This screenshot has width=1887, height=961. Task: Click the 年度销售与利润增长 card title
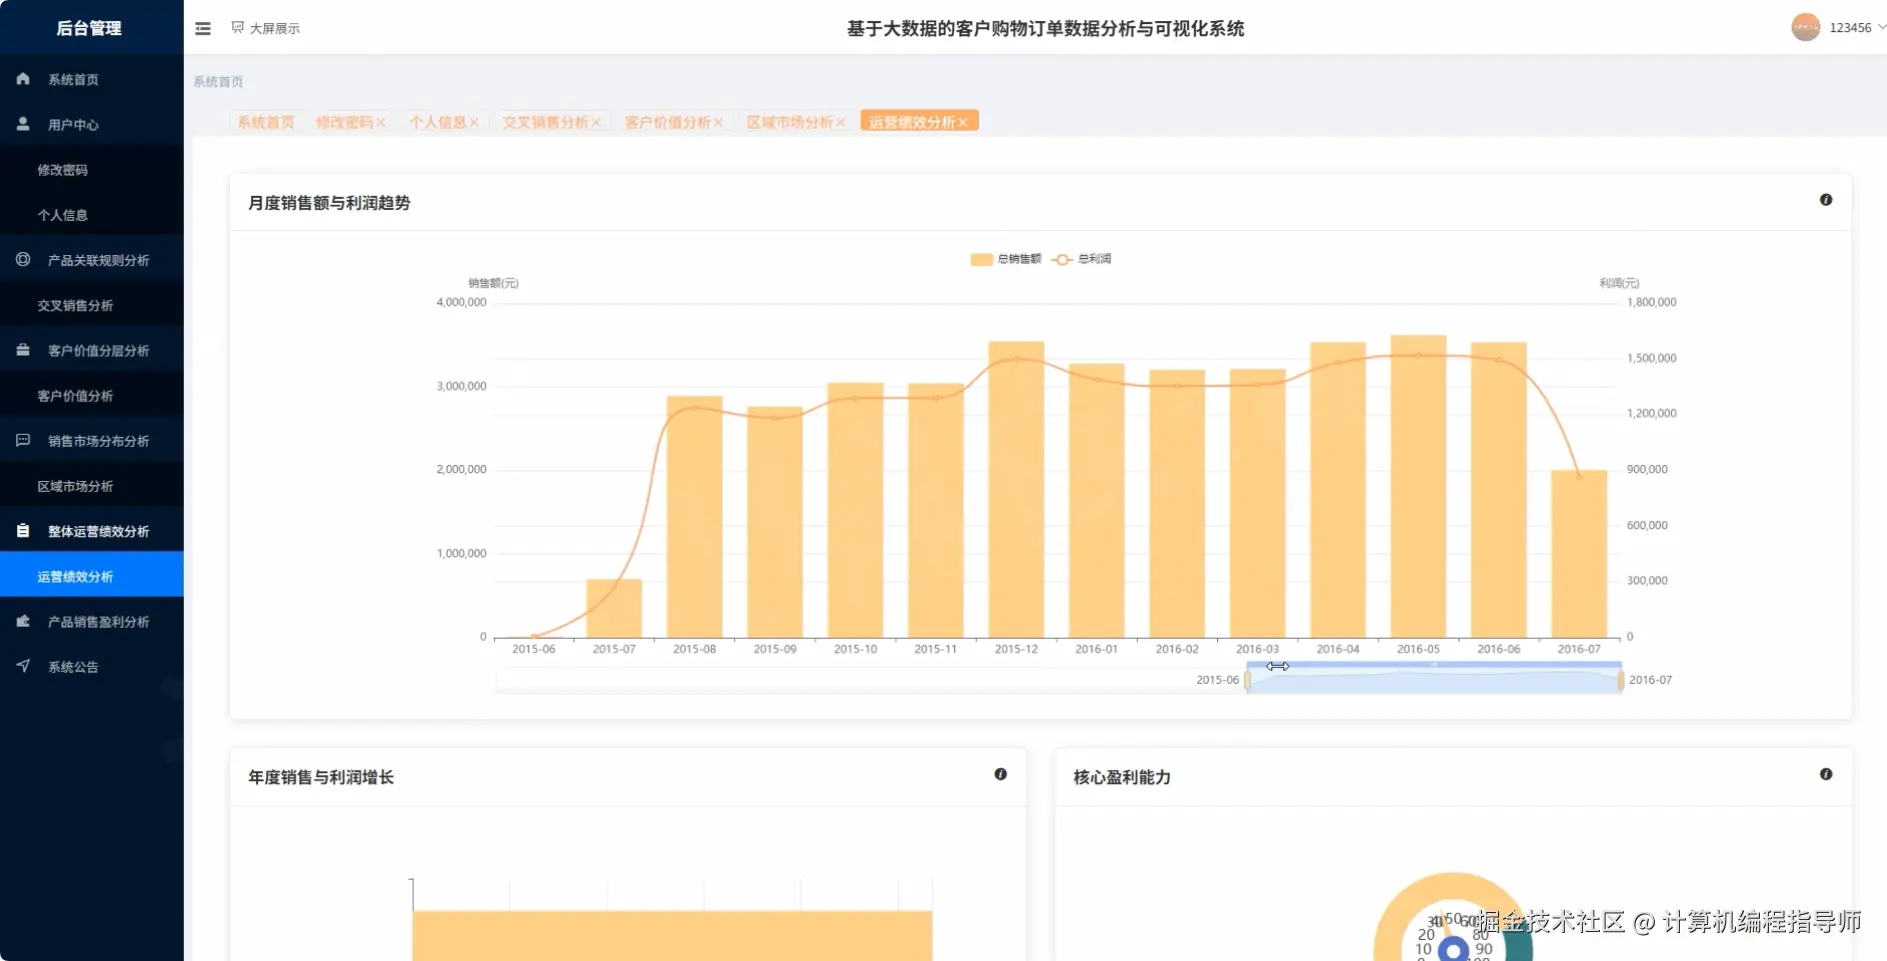(321, 777)
